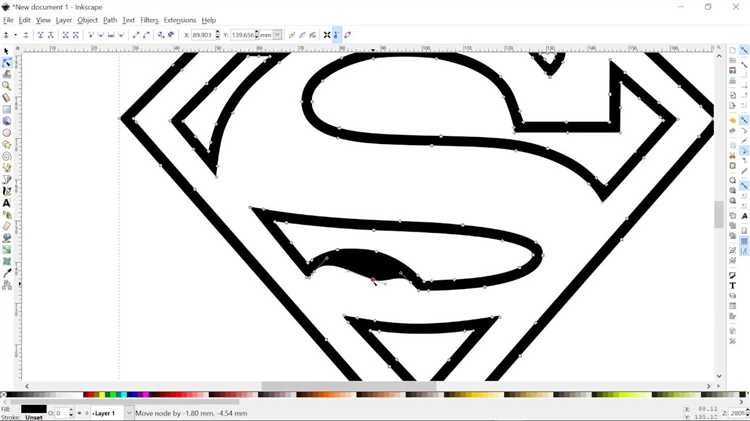Select the Ellipse tool
This screenshot has width=750, height=421.
pos(6,133)
